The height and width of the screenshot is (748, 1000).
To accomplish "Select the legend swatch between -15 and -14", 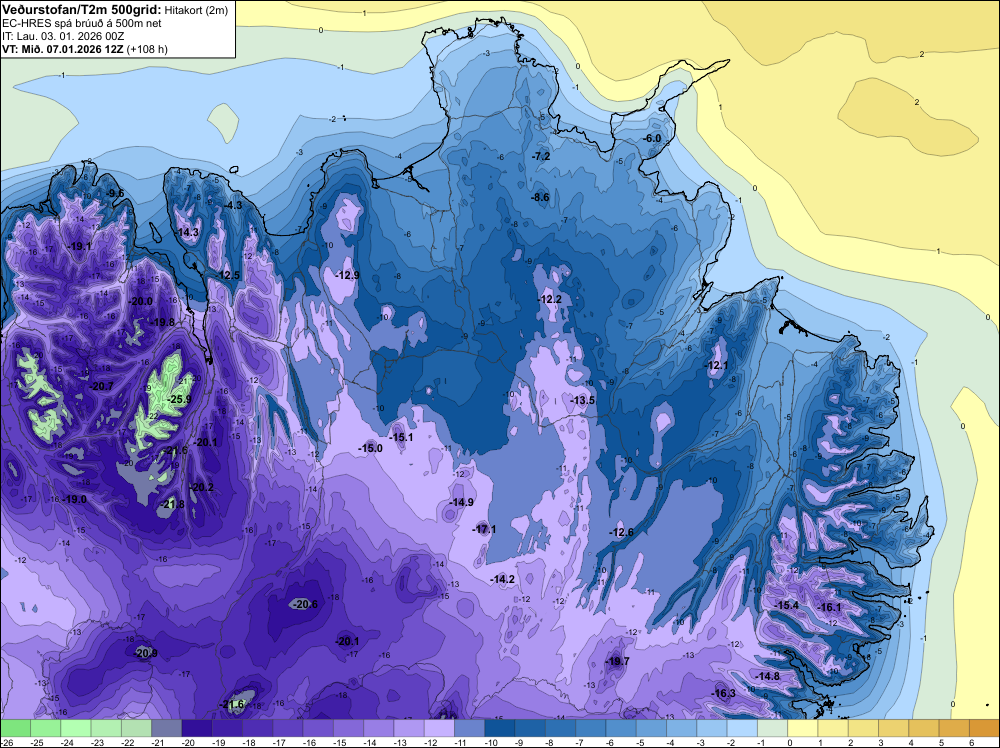I will click(x=348, y=728).
